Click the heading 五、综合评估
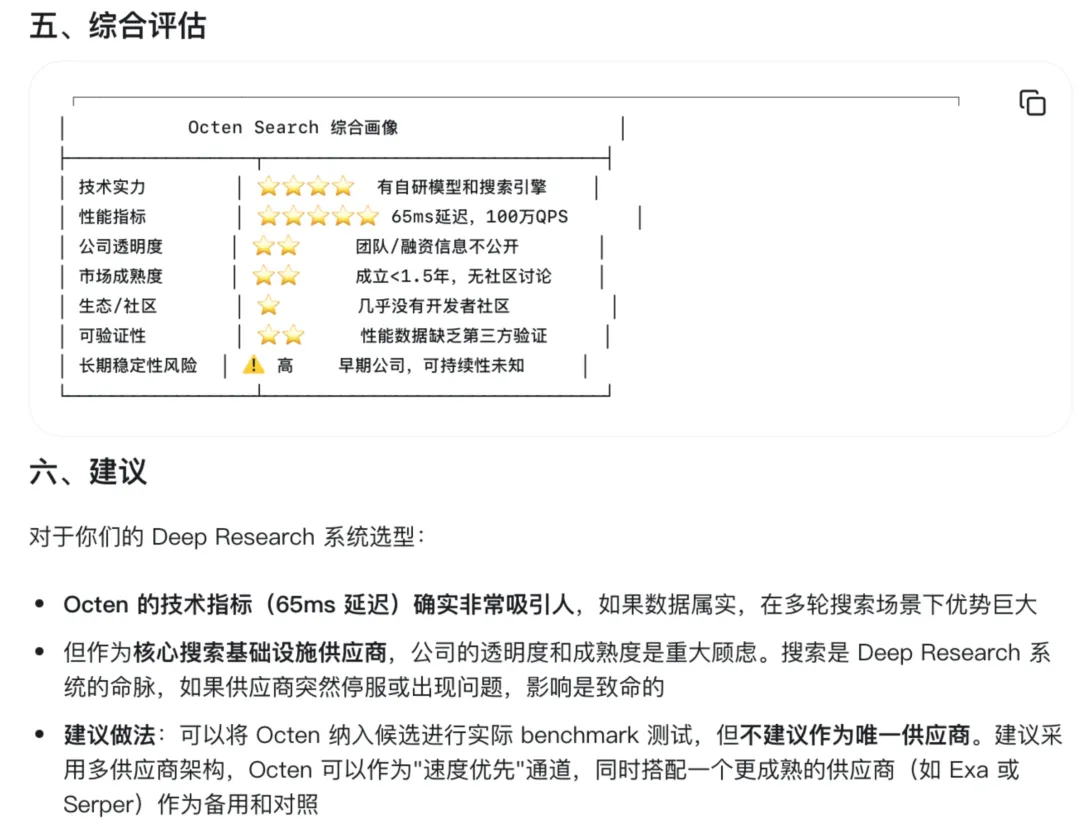The height and width of the screenshot is (822, 1080). [118, 25]
